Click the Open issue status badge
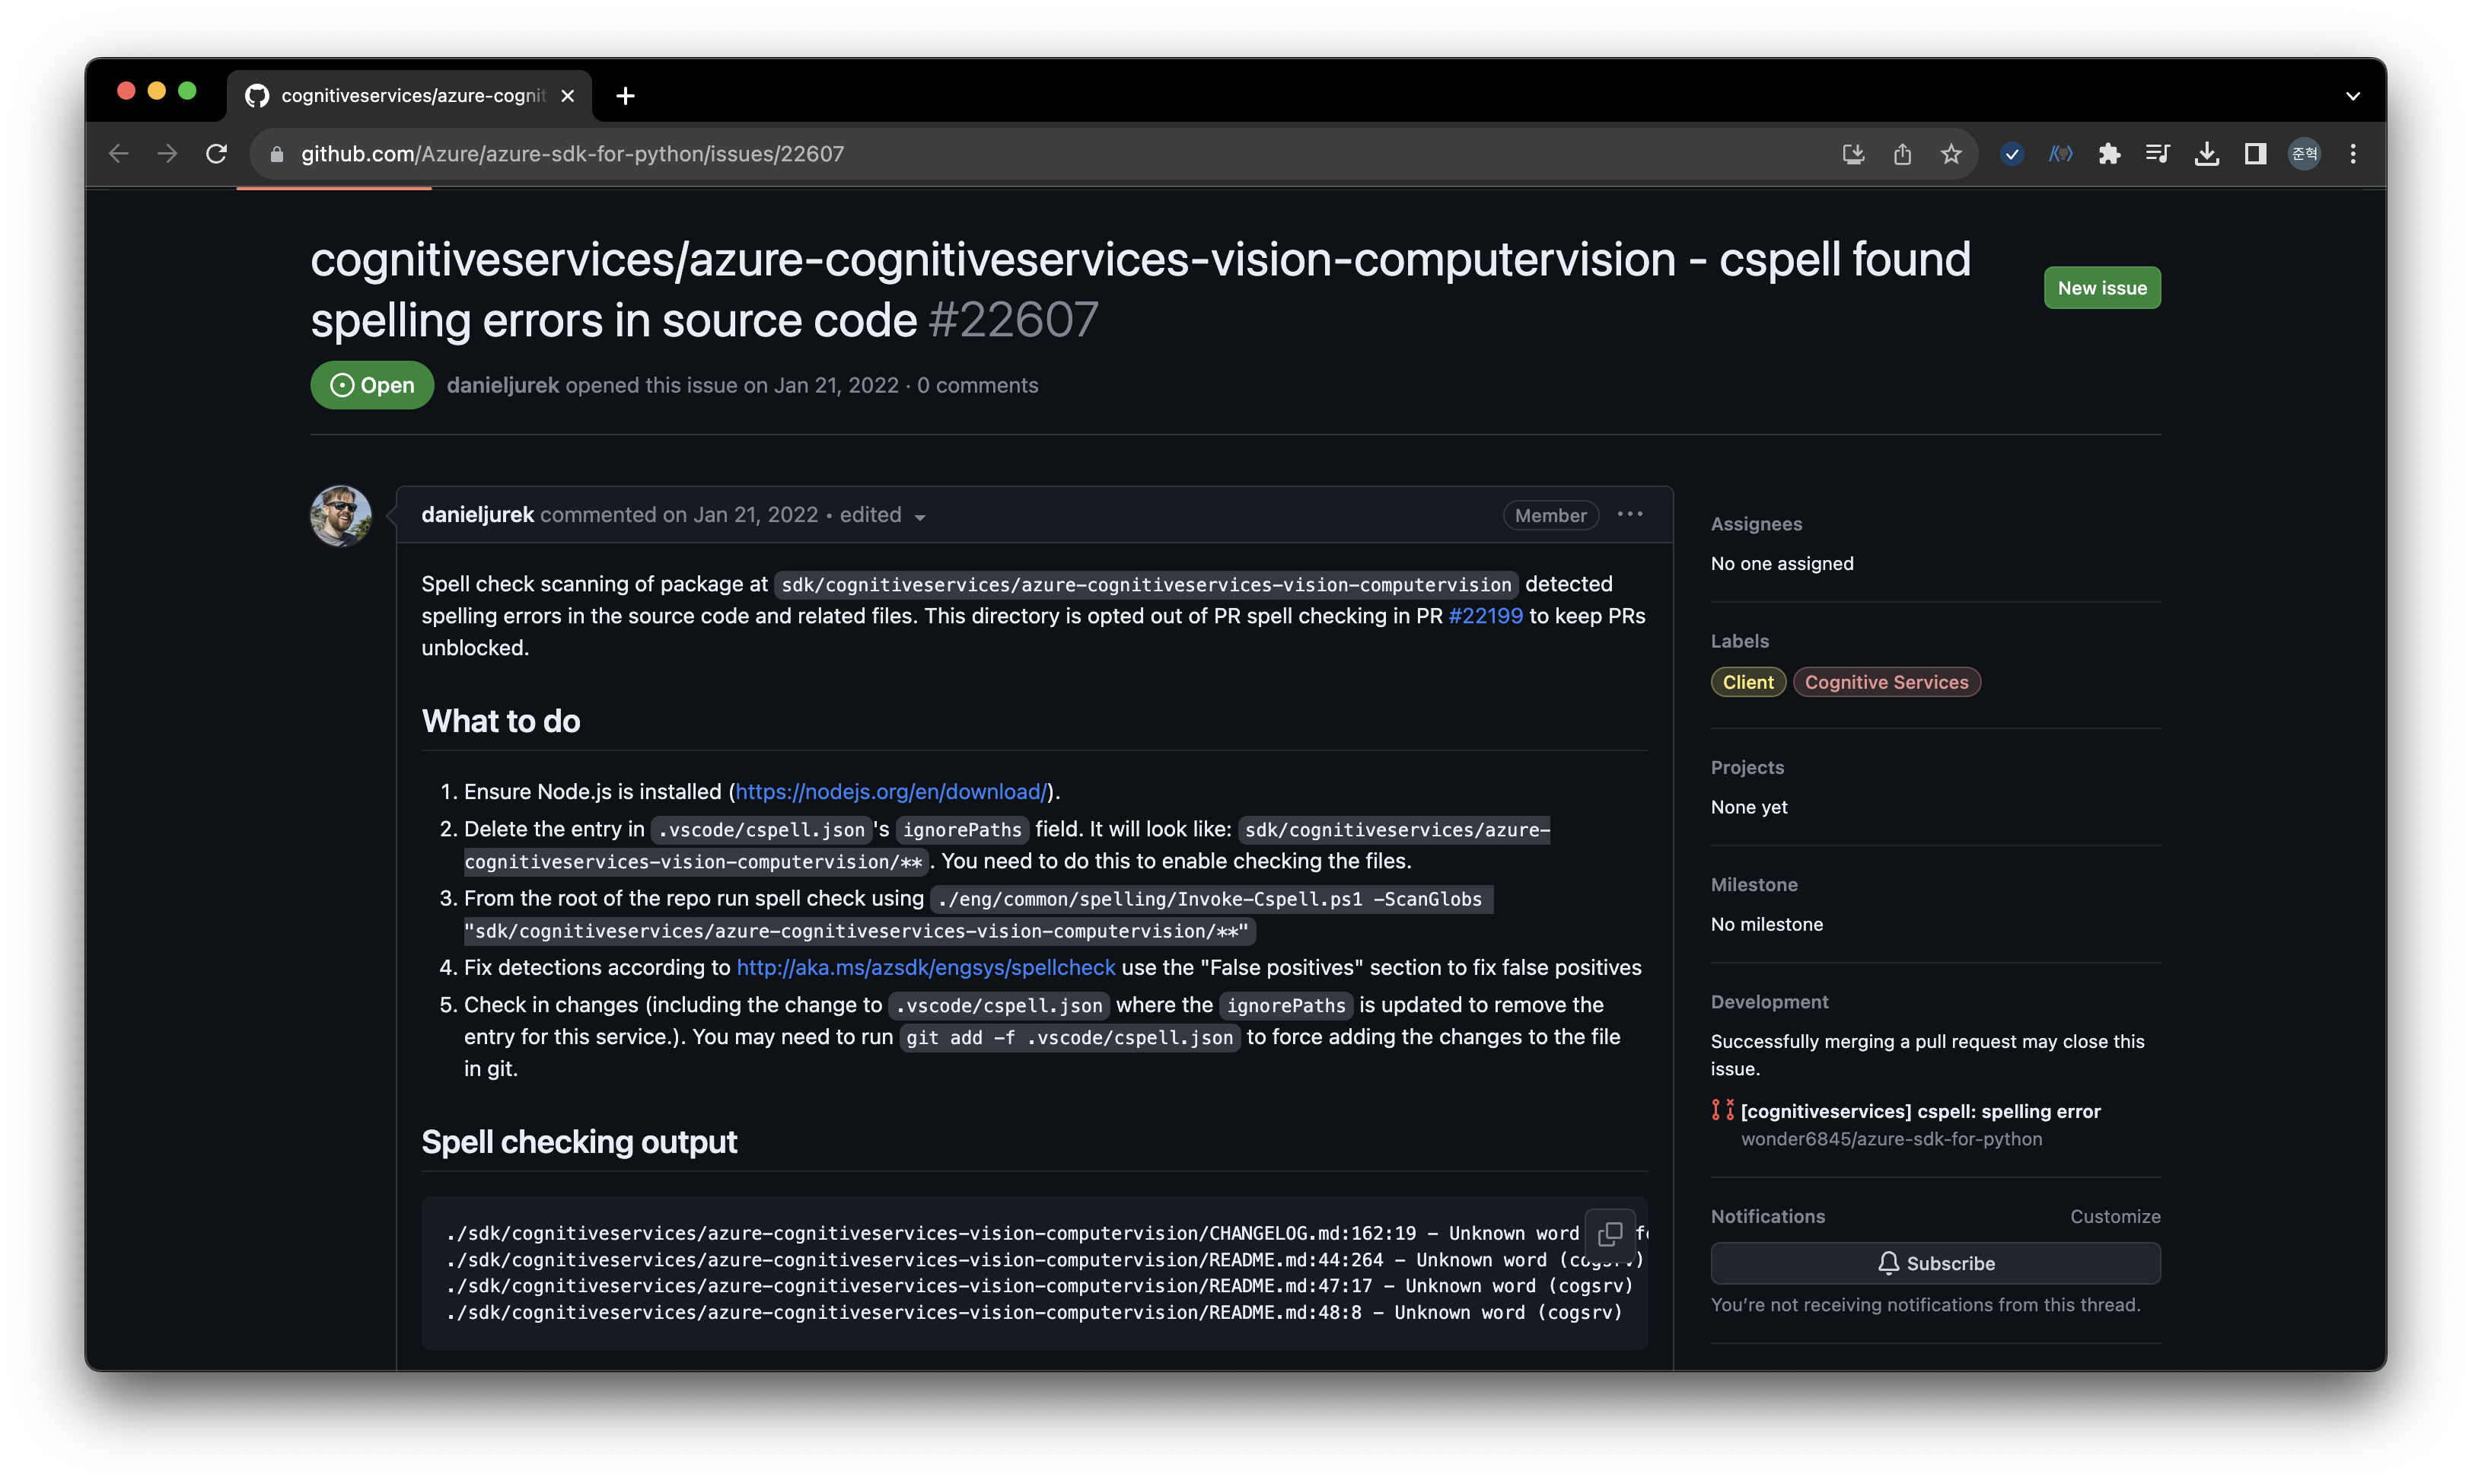The width and height of the screenshot is (2472, 1484). click(x=372, y=385)
